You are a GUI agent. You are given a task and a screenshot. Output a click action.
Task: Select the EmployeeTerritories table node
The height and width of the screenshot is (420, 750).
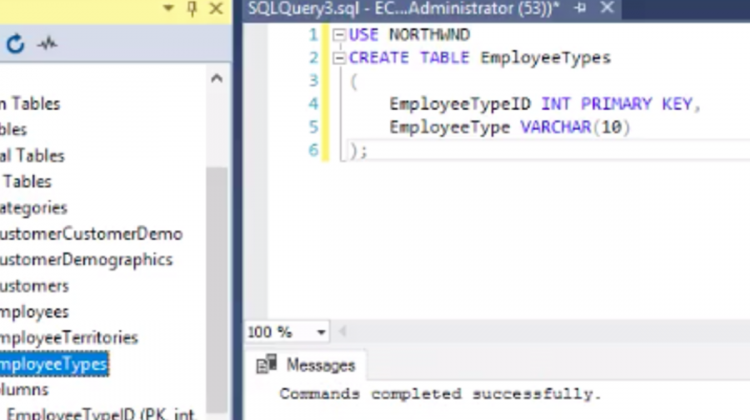[68, 338]
